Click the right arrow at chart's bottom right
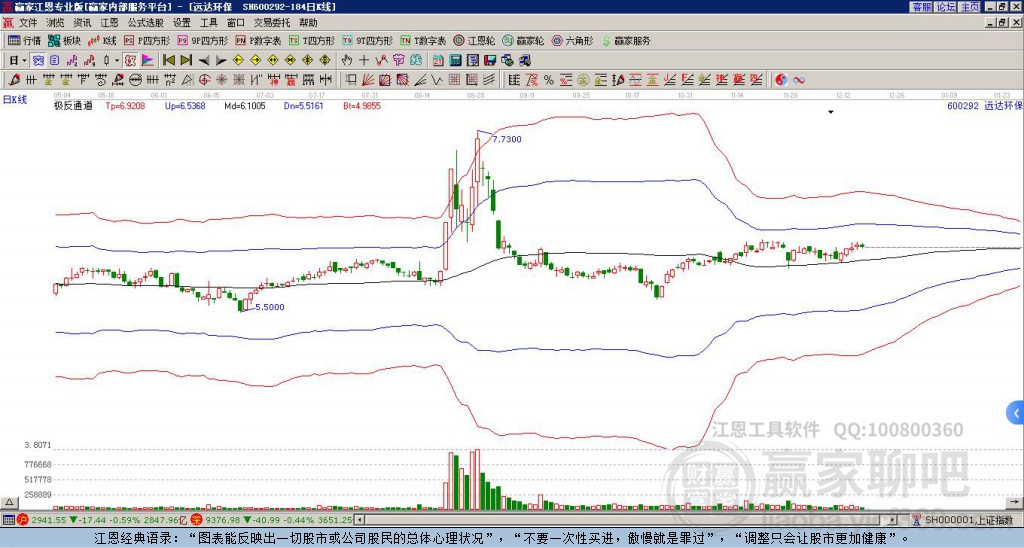Image resolution: width=1024 pixels, height=548 pixels. click(1014, 502)
